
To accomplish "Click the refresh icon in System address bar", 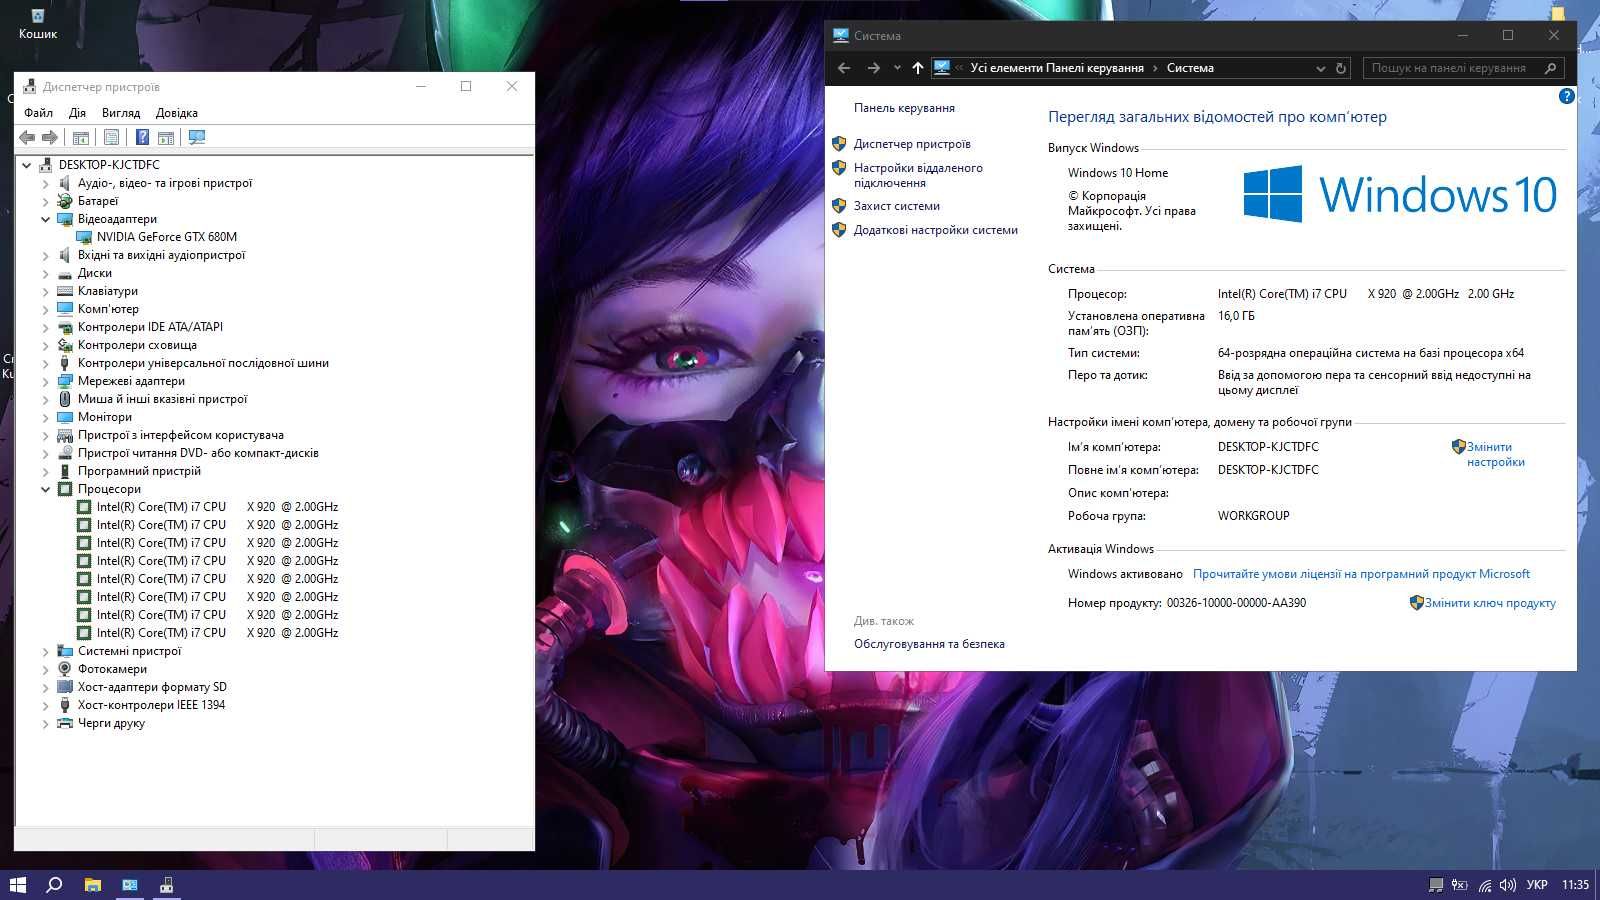I will point(1341,68).
